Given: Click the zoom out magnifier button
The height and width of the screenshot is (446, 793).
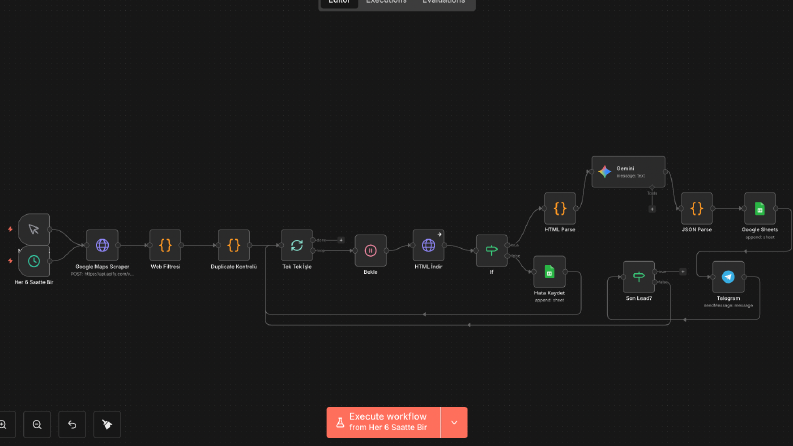Looking at the screenshot, I should pyautogui.click(x=37, y=424).
